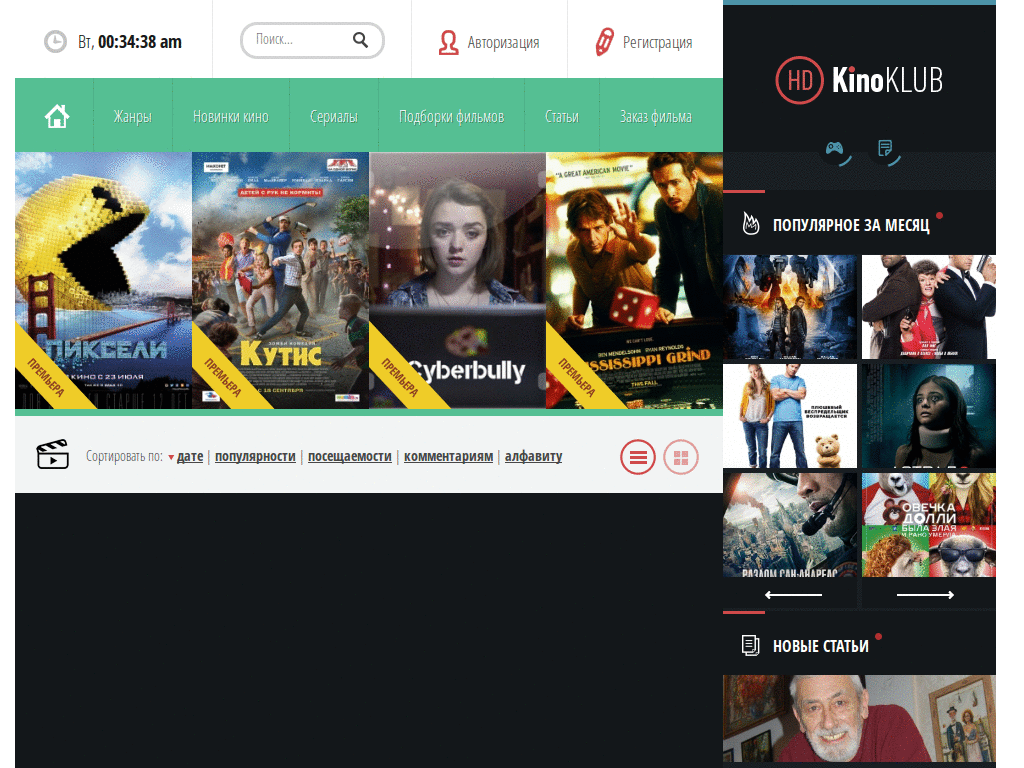This screenshot has height=768, width=1024.
Task: Click the Популярное за месяц heading
Action: [x=851, y=225]
